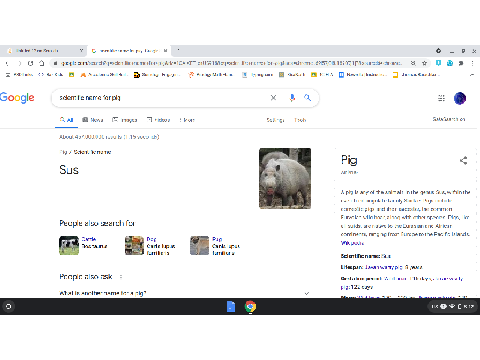Click into the Google search field

pos(163,98)
